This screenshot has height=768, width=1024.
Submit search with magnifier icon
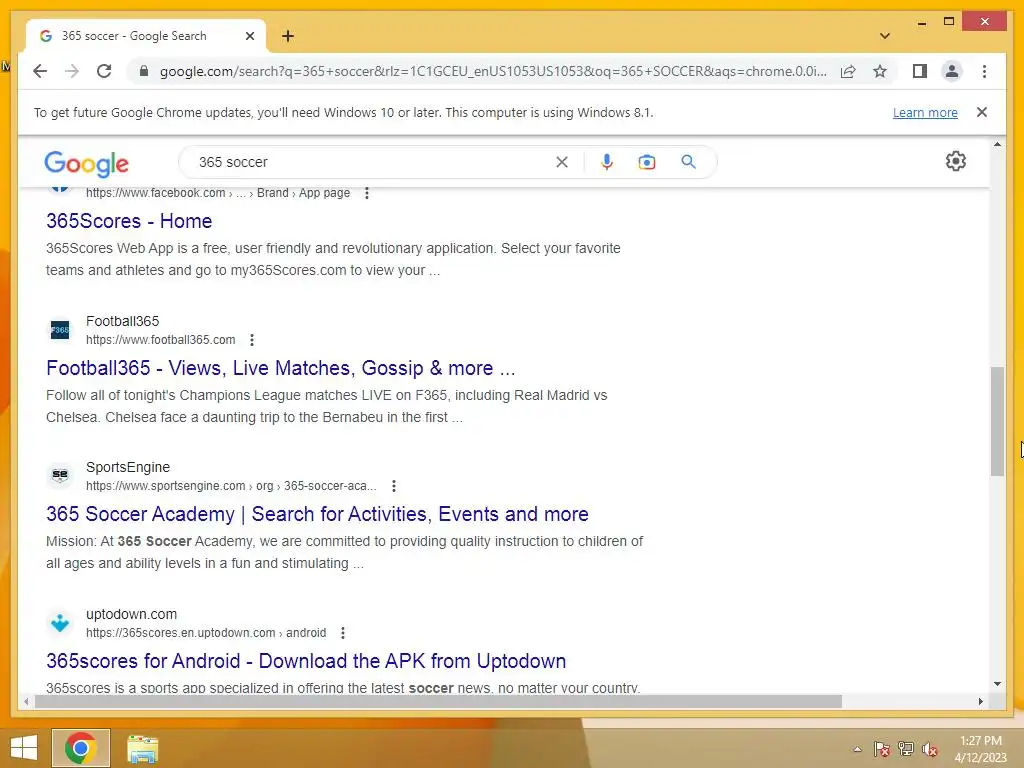(688, 161)
